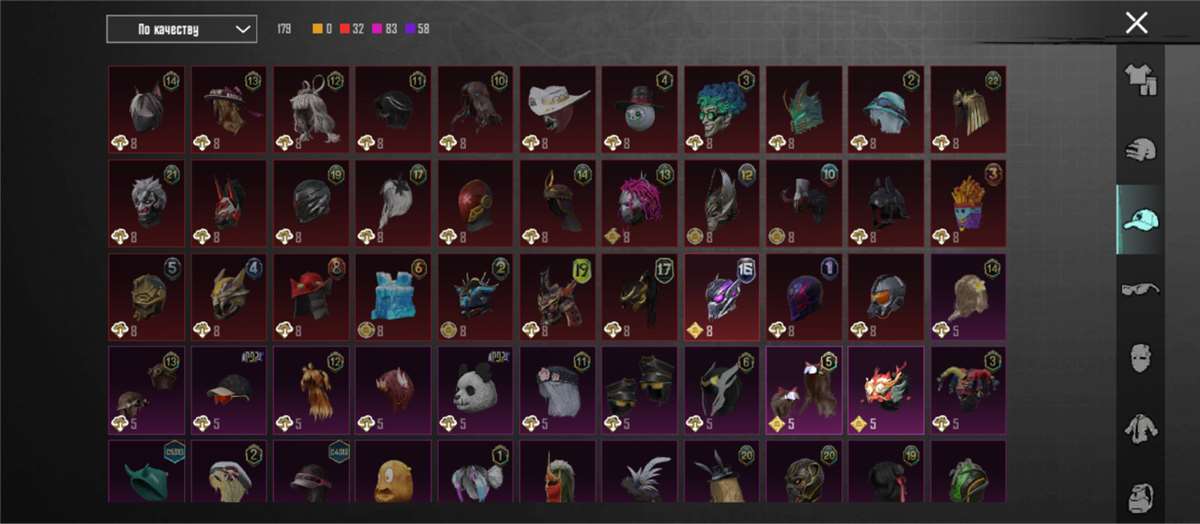The width and height of the screenshot is (1200, 524).
Task: Open the jacket category icon
Action: pyautogui.click(x=1141, y=428)
